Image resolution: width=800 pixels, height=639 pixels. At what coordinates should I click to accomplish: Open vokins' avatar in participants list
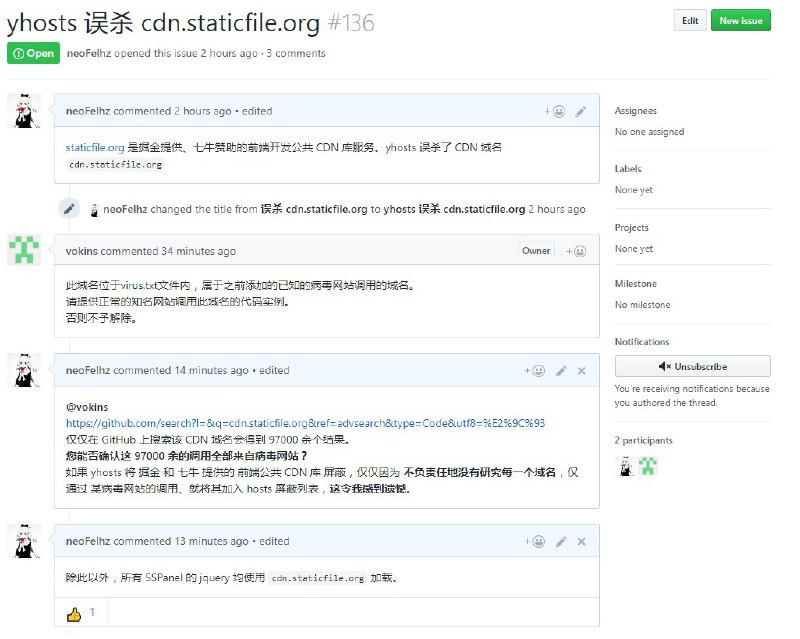pyautogui.click(x=647, y=466)
